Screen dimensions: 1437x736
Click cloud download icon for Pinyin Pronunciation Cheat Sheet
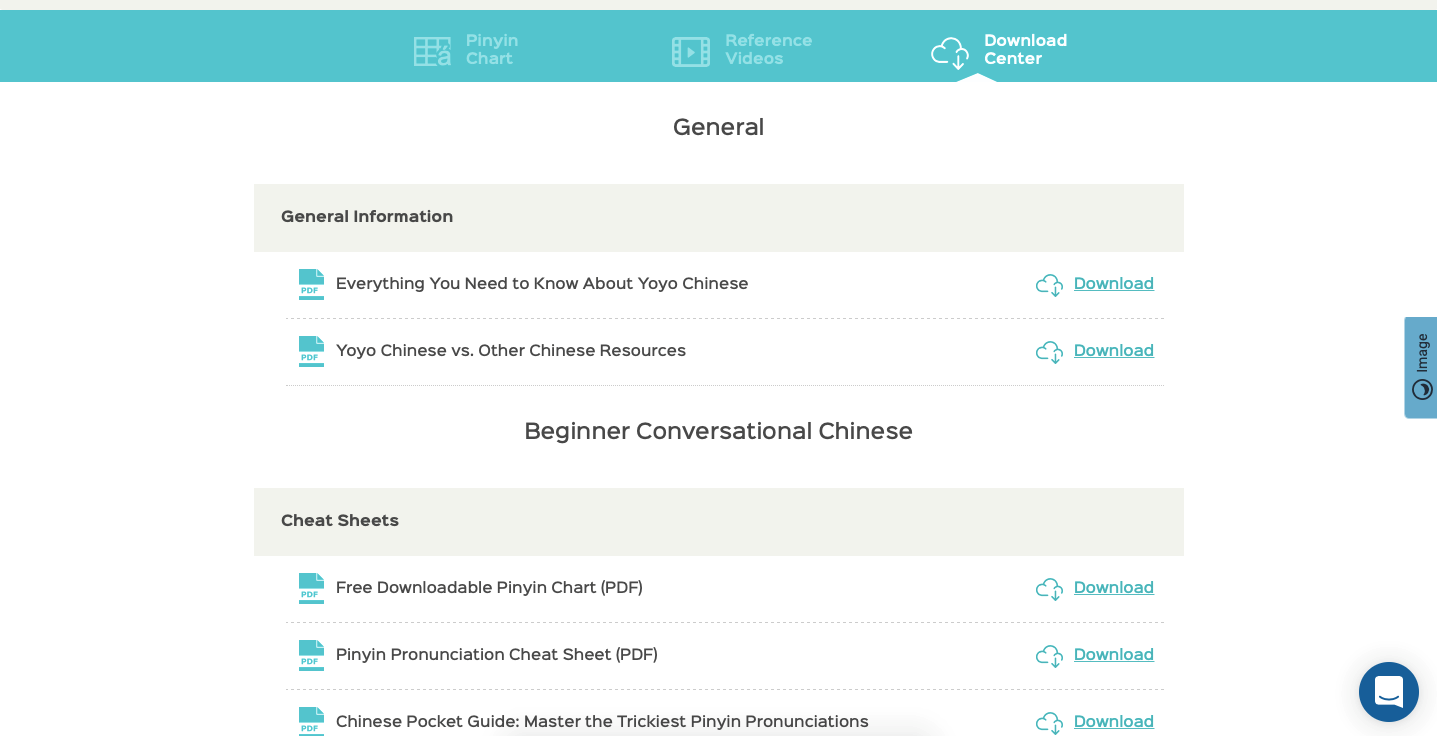pos(1049,656)
